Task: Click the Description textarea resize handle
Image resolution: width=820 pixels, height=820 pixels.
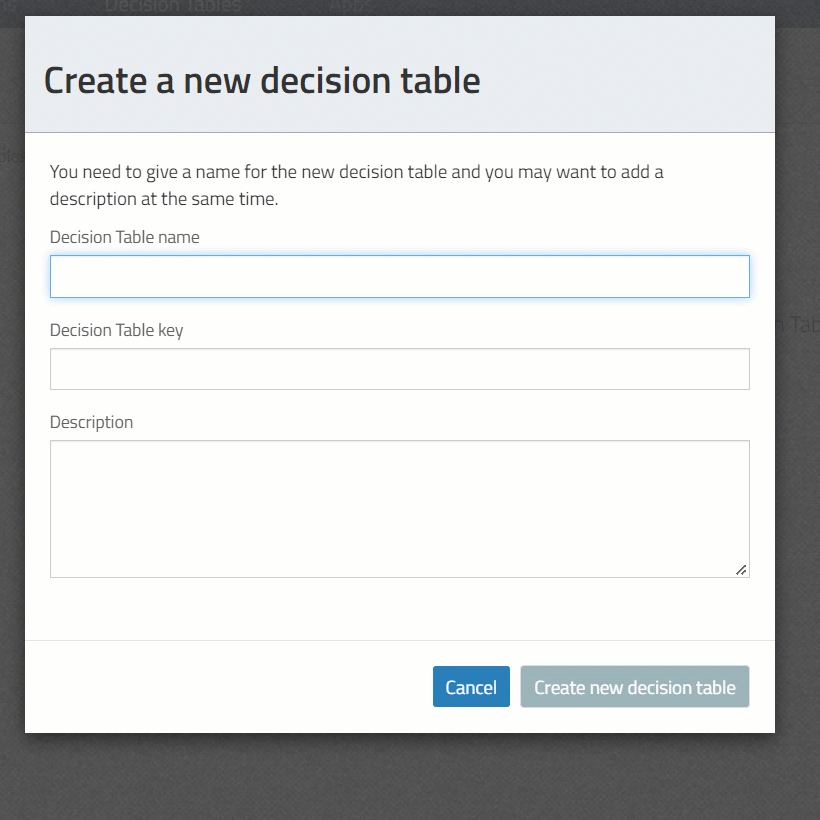Action: click(x=741, y=569)
